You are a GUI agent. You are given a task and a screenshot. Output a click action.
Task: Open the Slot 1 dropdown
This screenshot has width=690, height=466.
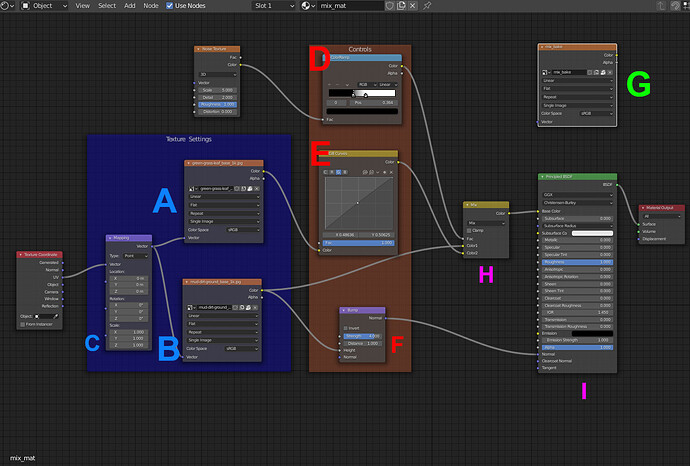point(267,6)
